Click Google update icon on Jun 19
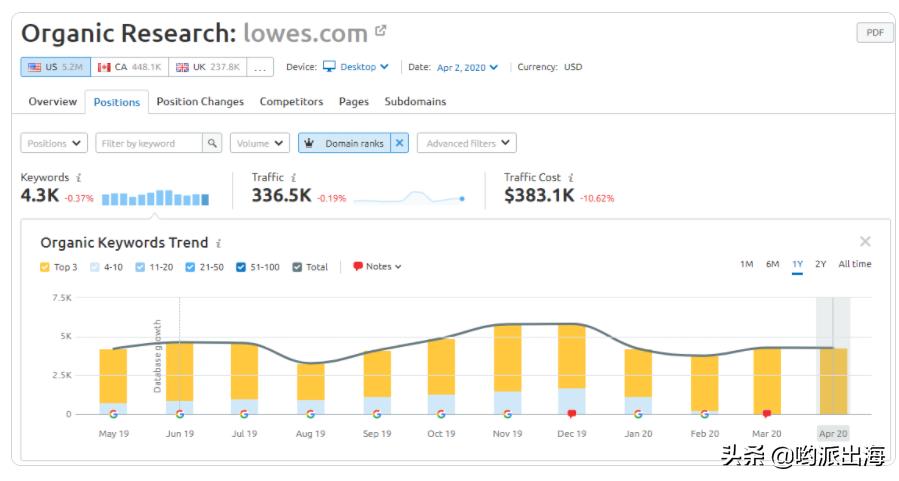The width and height of the screenshot is (899, 481). coord(180,413)
